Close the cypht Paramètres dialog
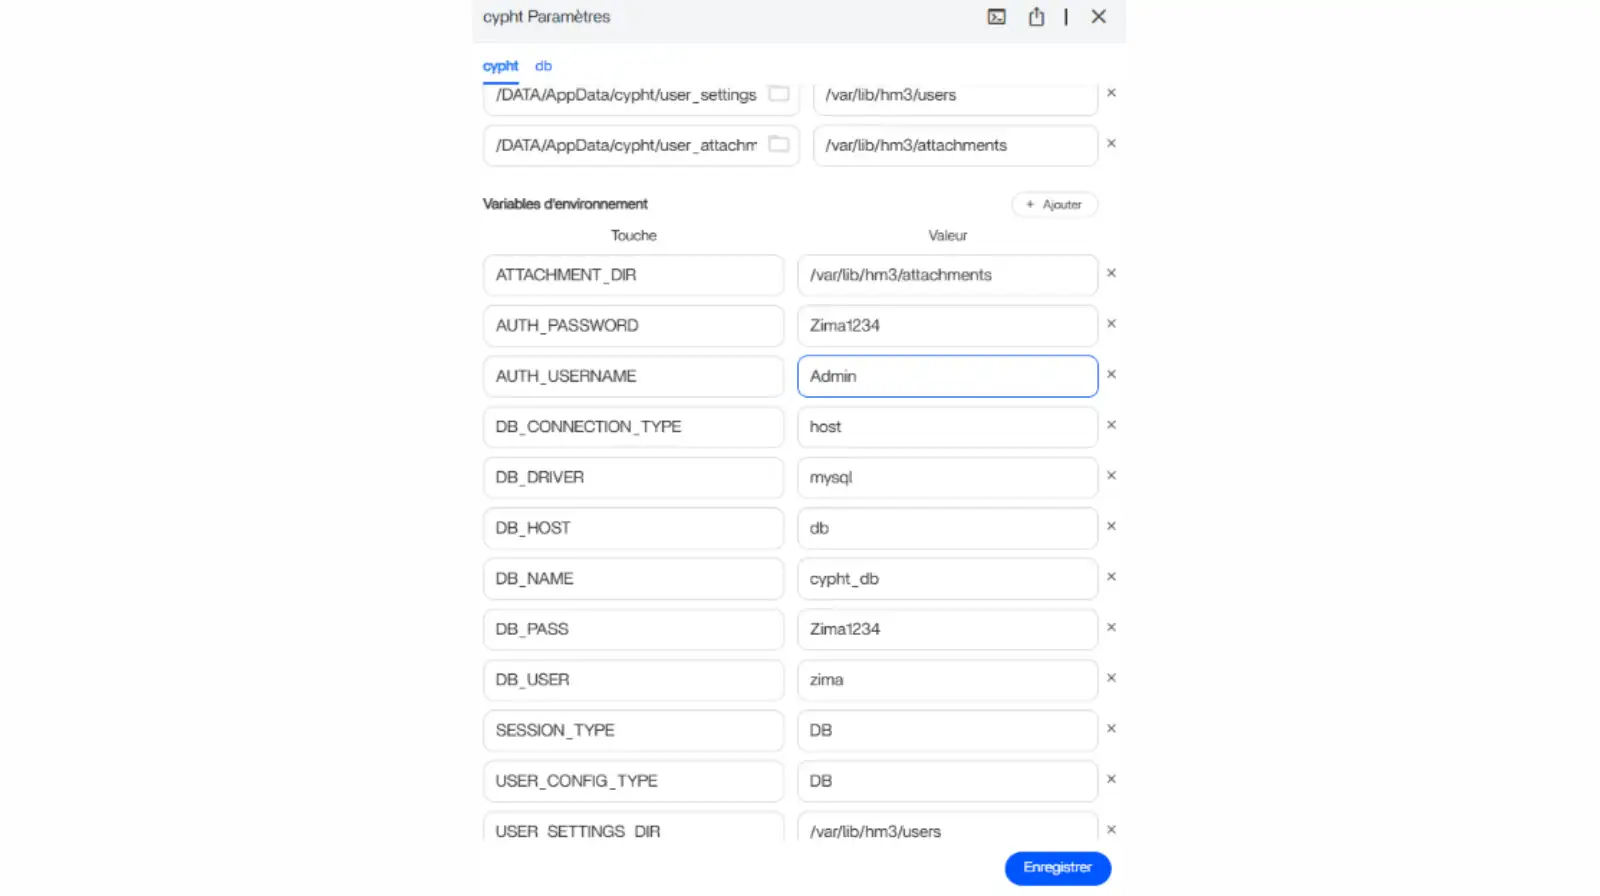The image size is (1600, 896). 1098,17
